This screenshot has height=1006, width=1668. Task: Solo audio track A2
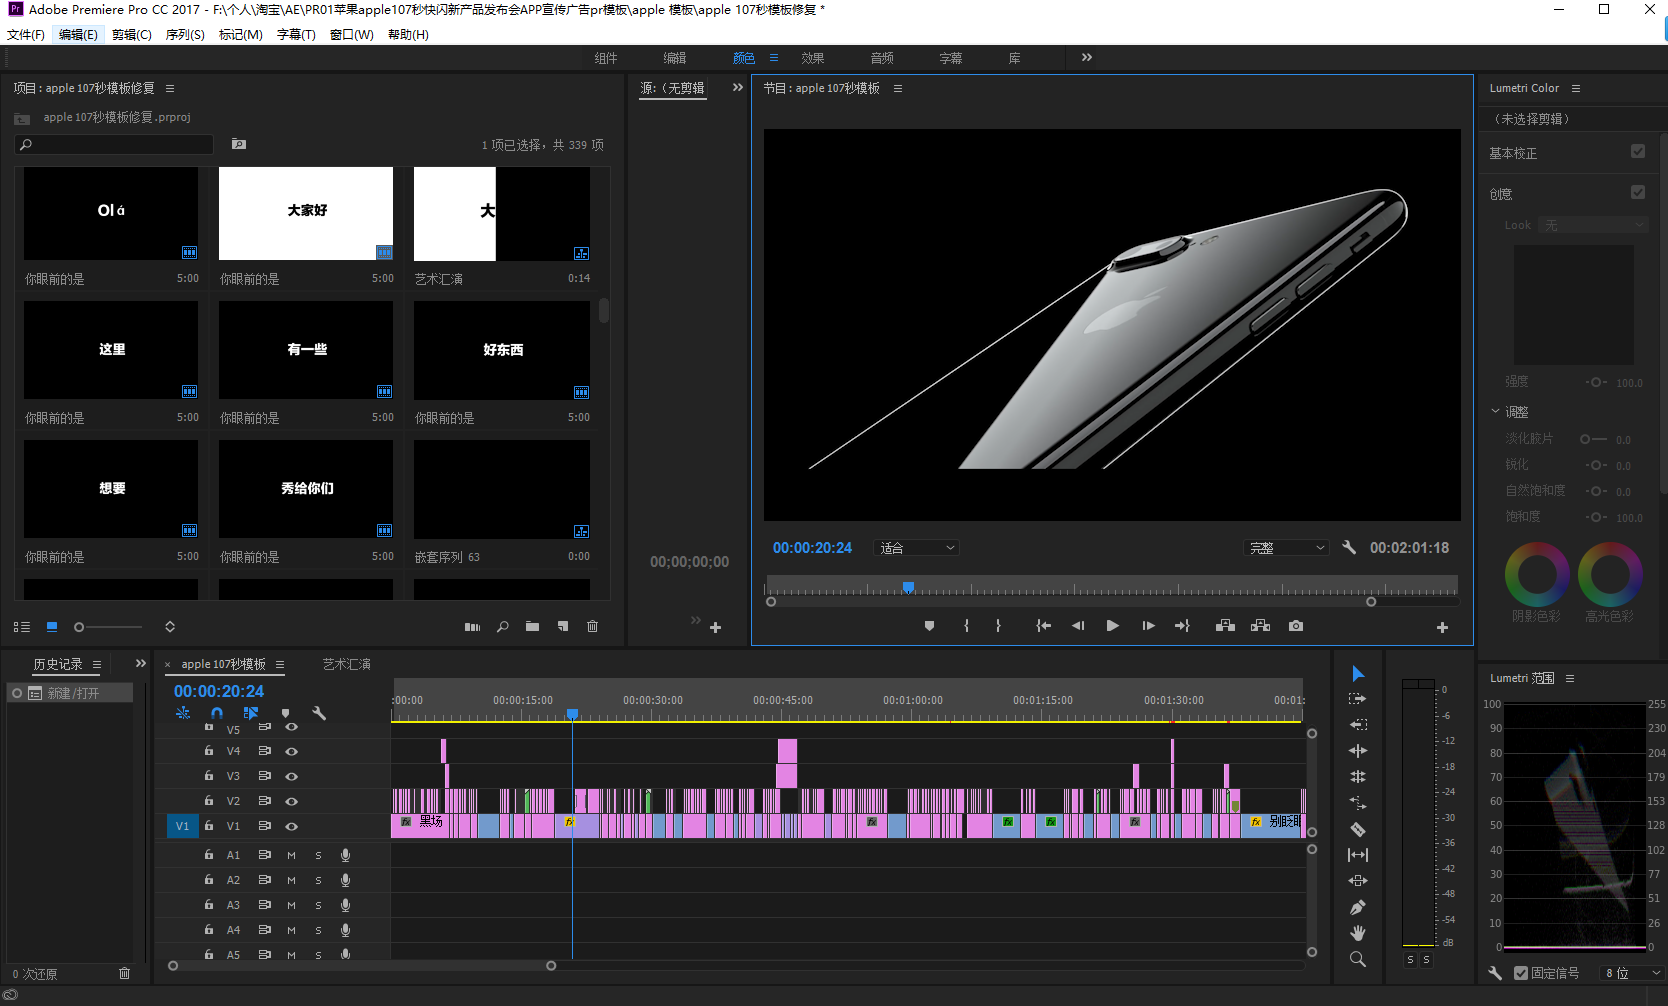pyautogui.click(x=318, y=880)
